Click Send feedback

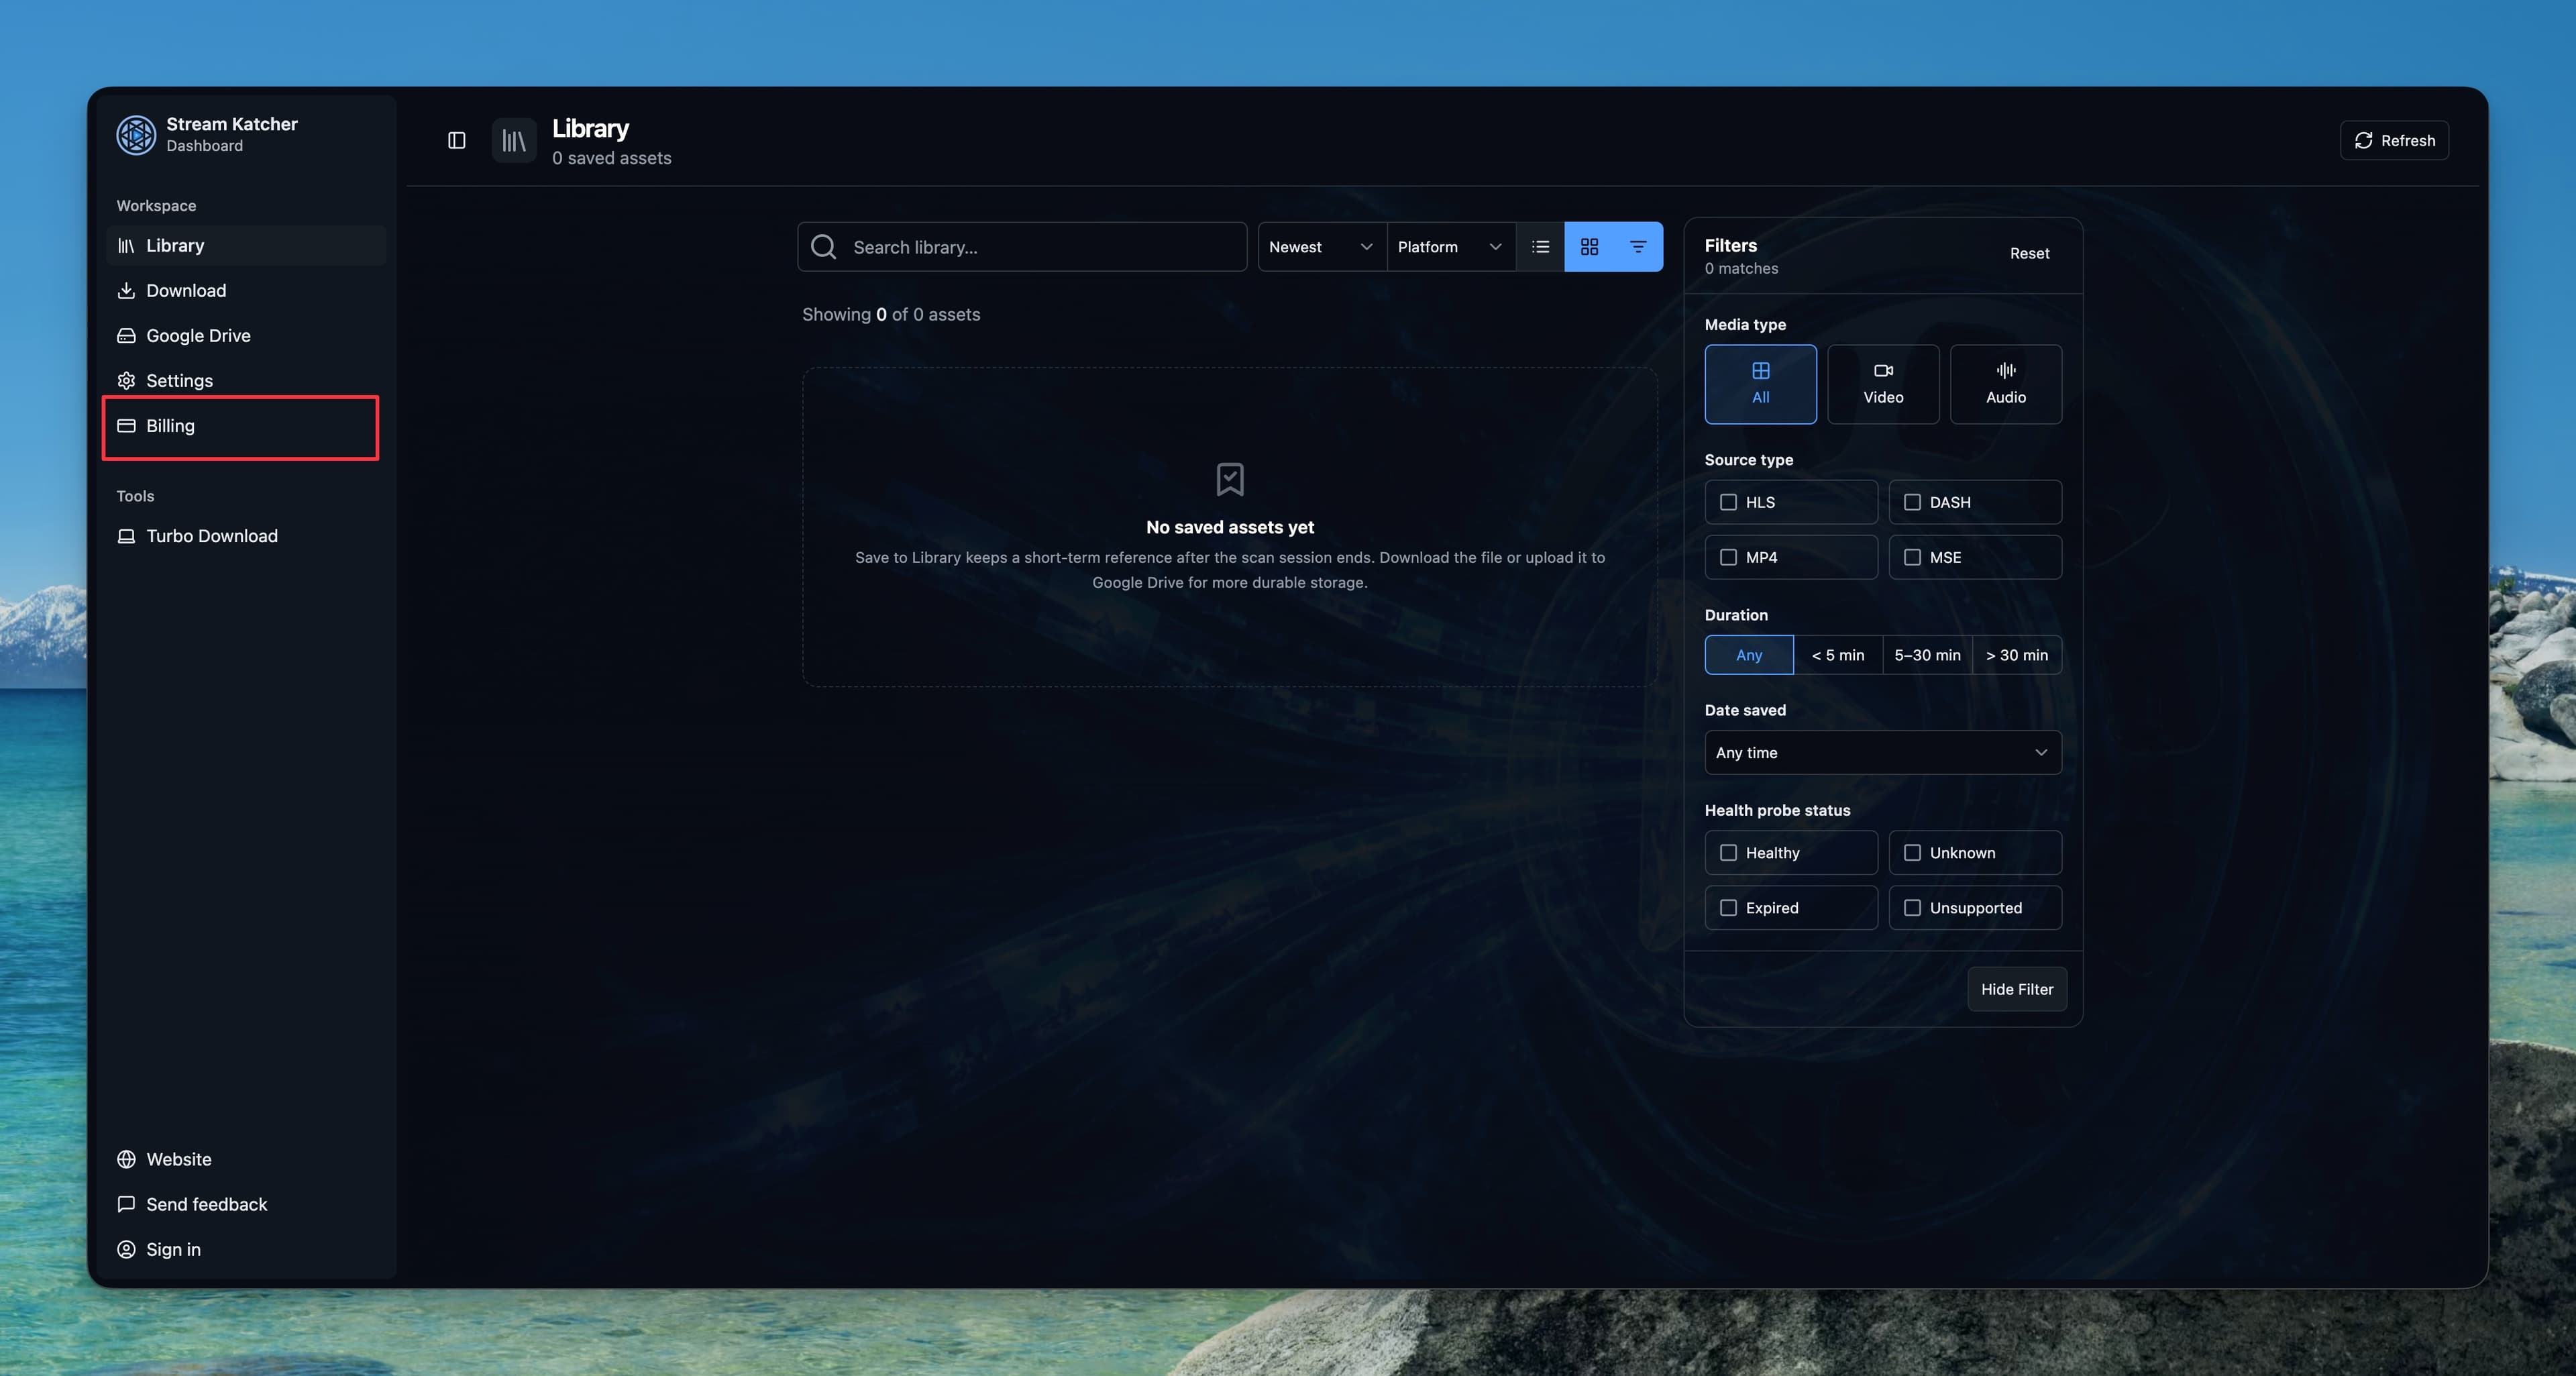point(246,1204)
